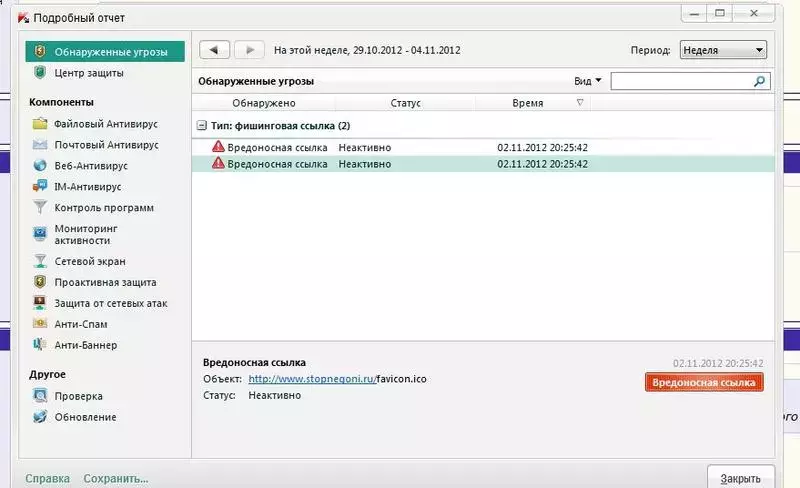
Task: Click the Сохранить... link
Action: coord(116,479)
